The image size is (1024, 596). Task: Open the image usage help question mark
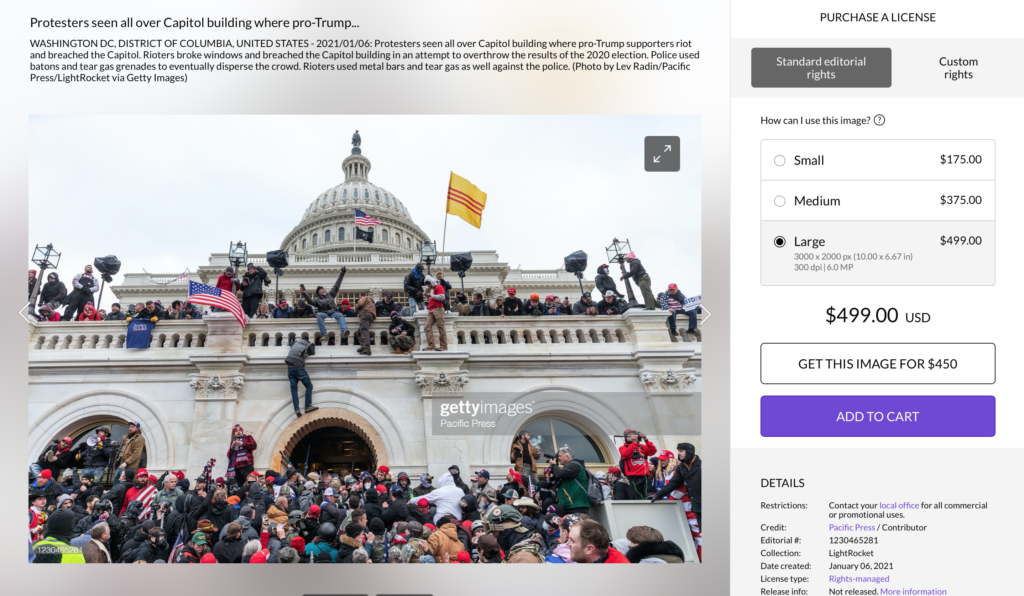[879, 120]
